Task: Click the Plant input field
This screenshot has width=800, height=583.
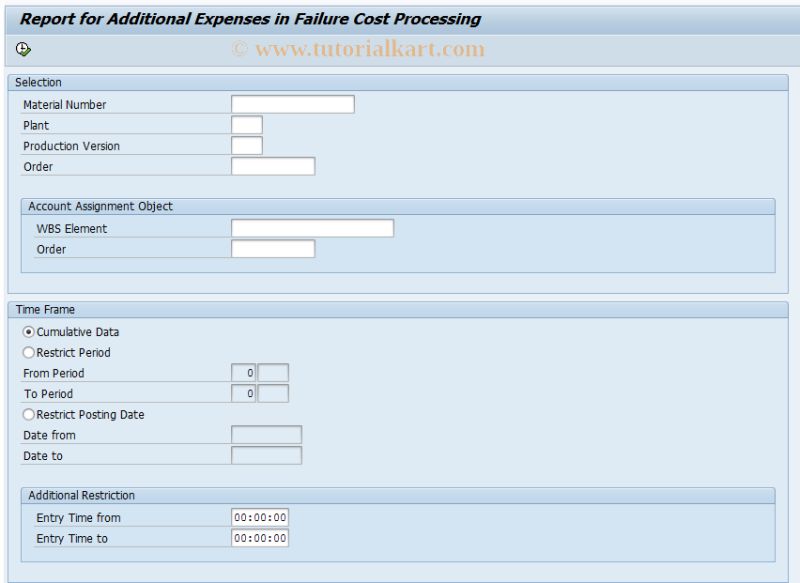Action: [x=245, y=124]
